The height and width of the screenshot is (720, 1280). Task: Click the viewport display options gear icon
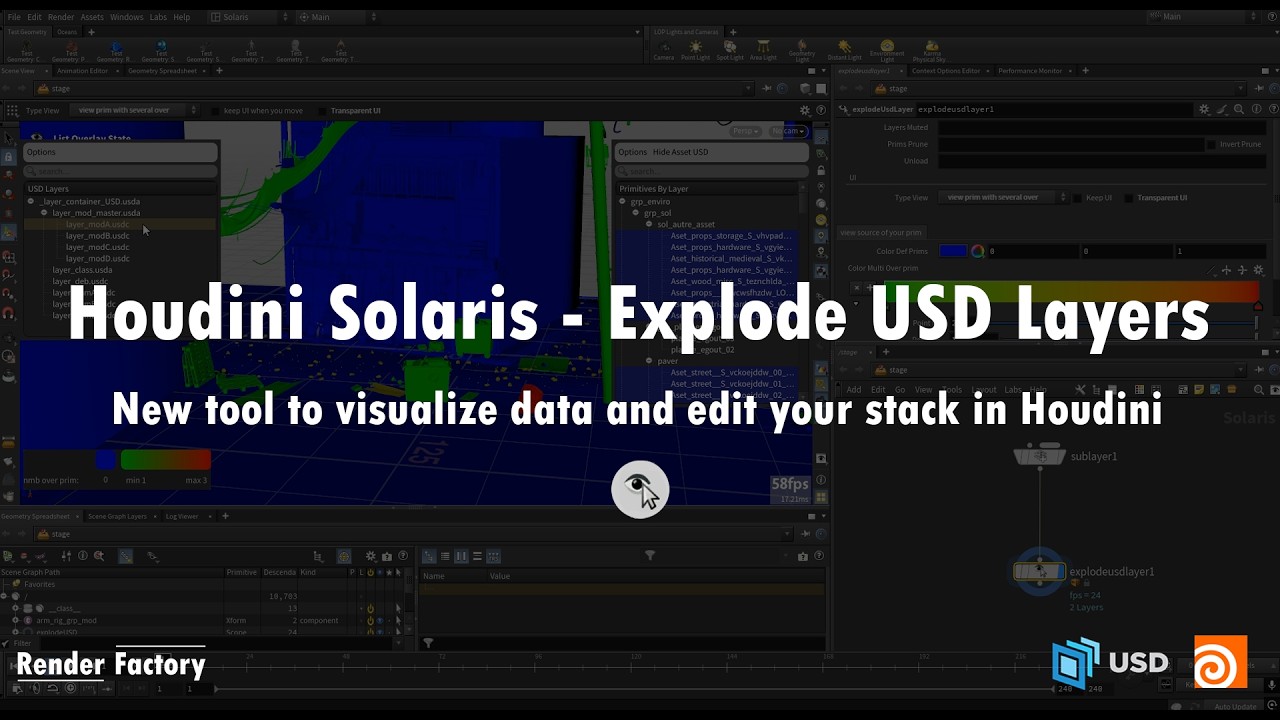point(805,110)
